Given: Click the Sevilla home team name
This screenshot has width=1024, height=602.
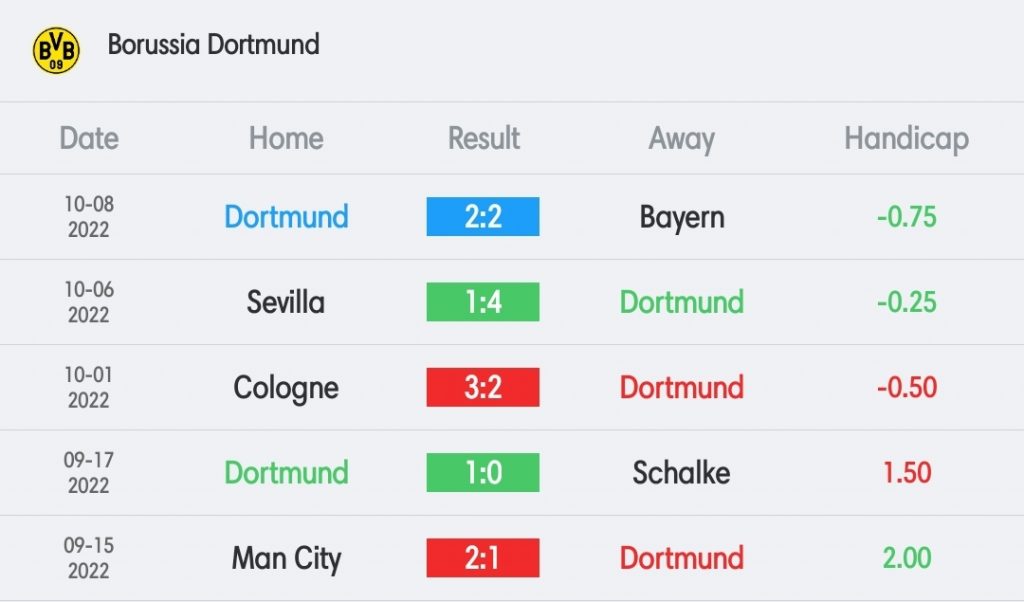Looking at the screenshot, I should pos(285,302).
